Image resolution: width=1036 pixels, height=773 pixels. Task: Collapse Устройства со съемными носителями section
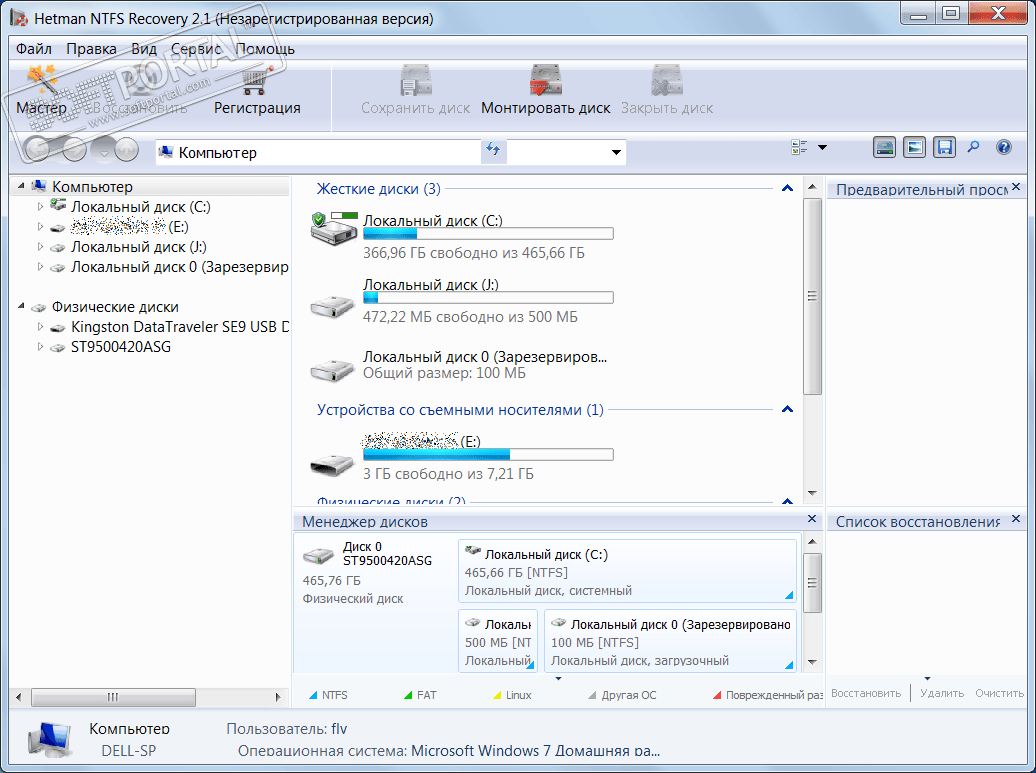click(787, 409)
